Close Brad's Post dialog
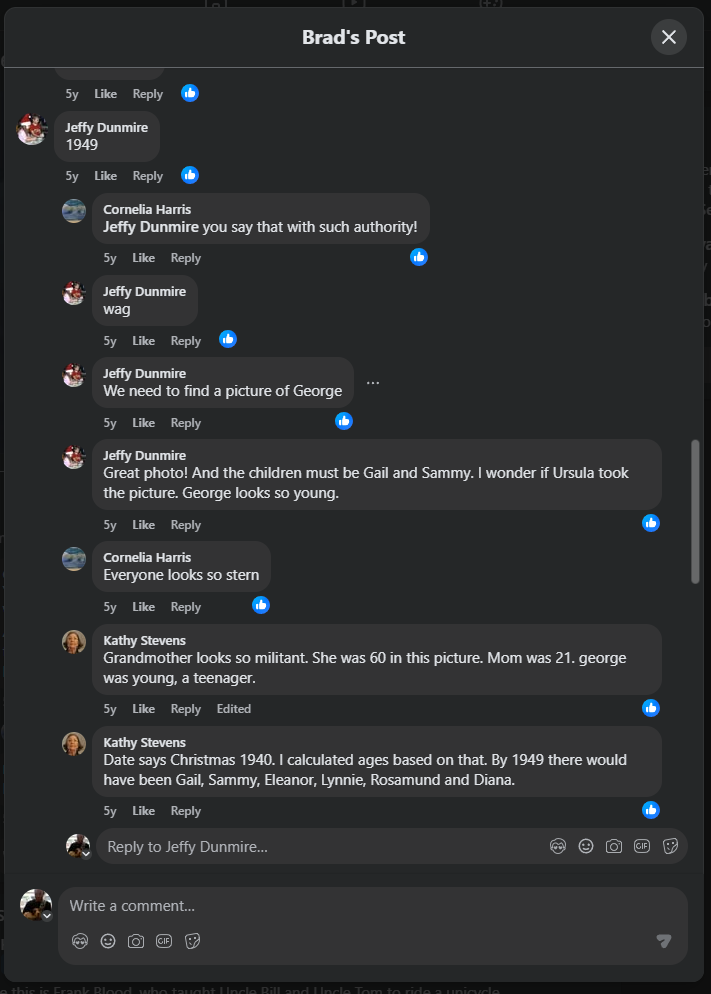Screen dimensions: 711x994 coord(669,37)
